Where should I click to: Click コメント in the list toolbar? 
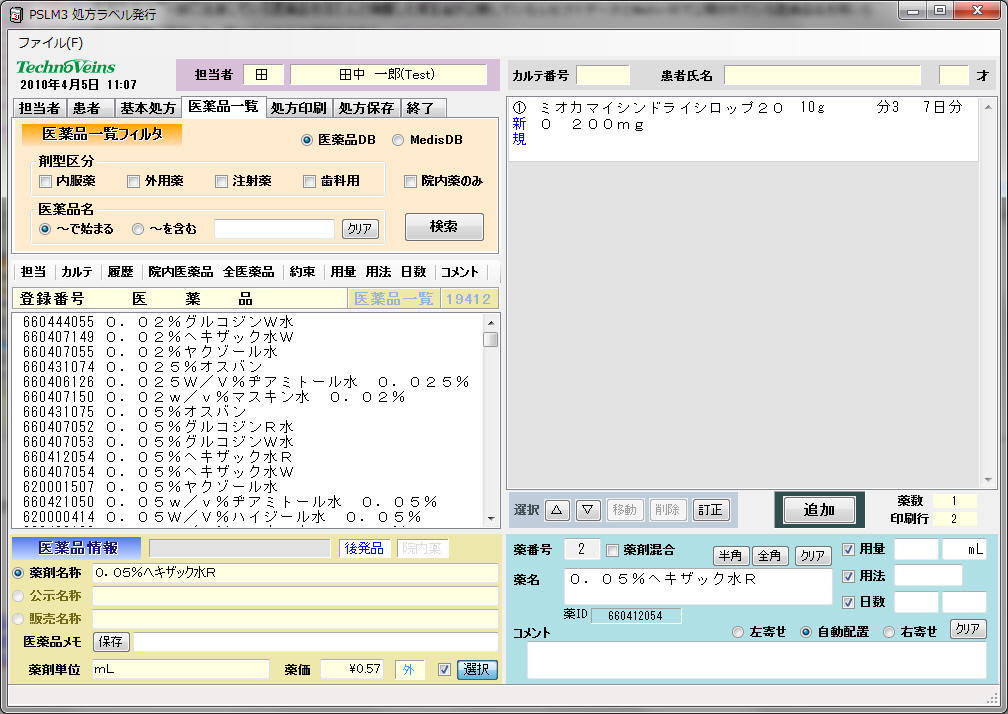coord(460,272)
